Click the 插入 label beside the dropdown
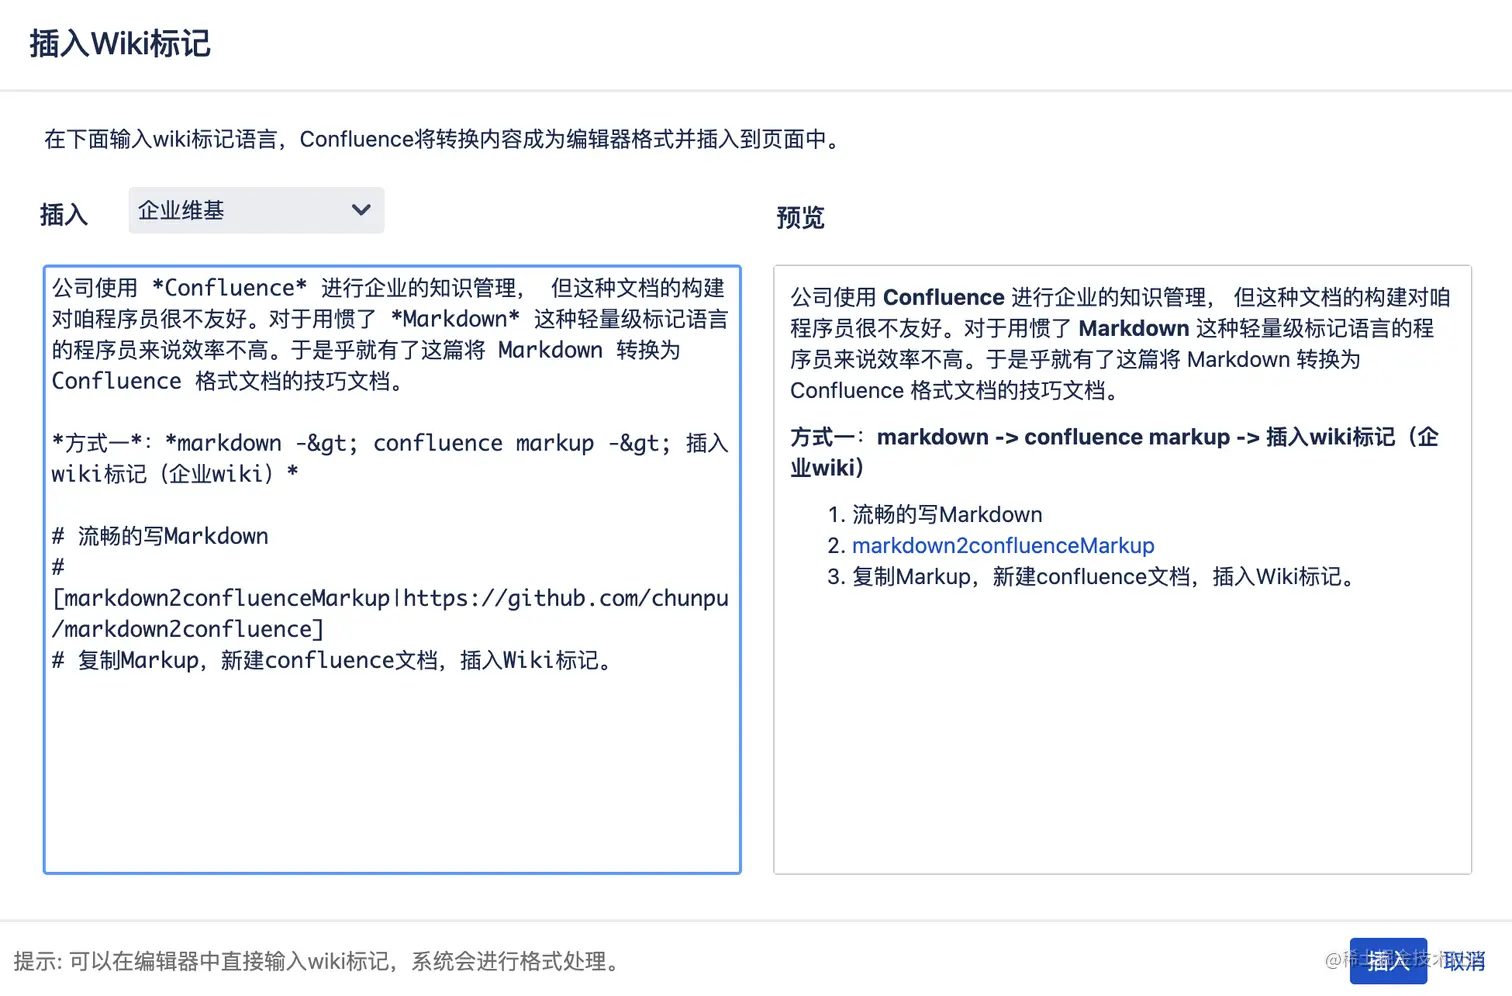The image size is (1512, 996). click(64, 214)
